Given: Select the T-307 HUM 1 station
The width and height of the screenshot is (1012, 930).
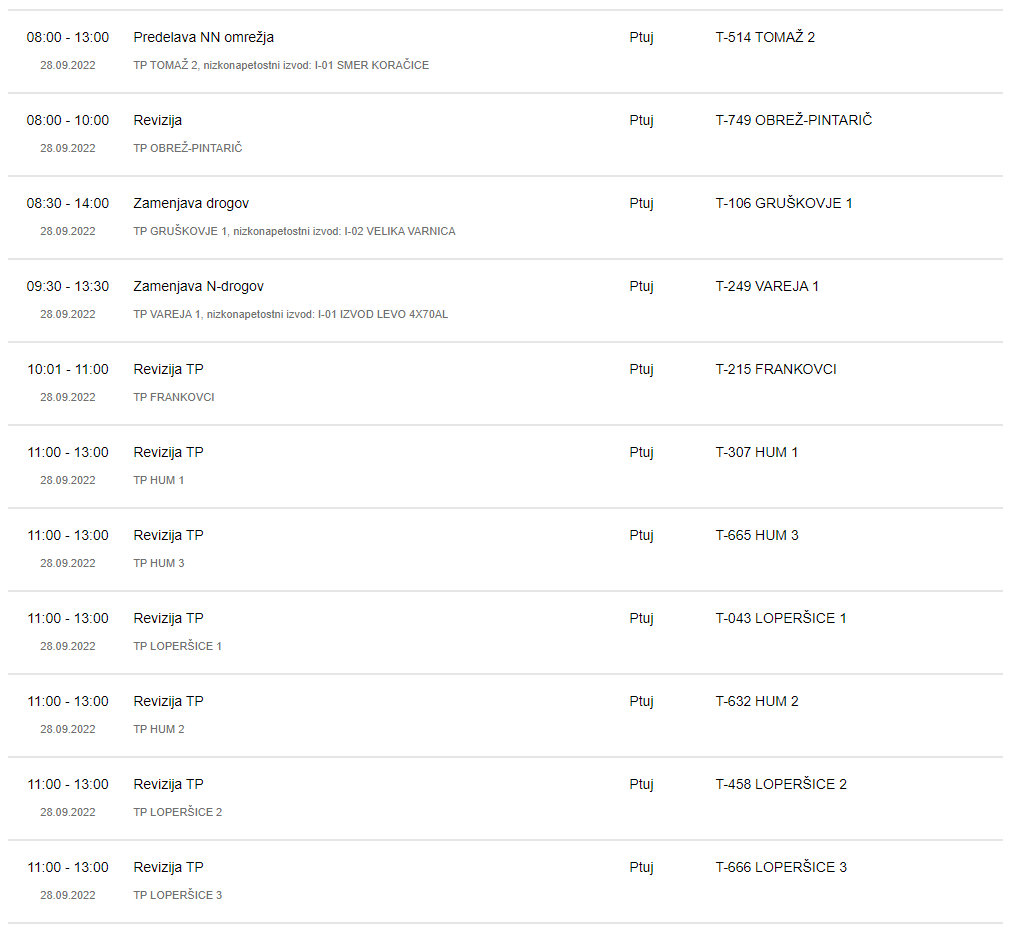Looking at the screenshot, I should tap(756, 452).
